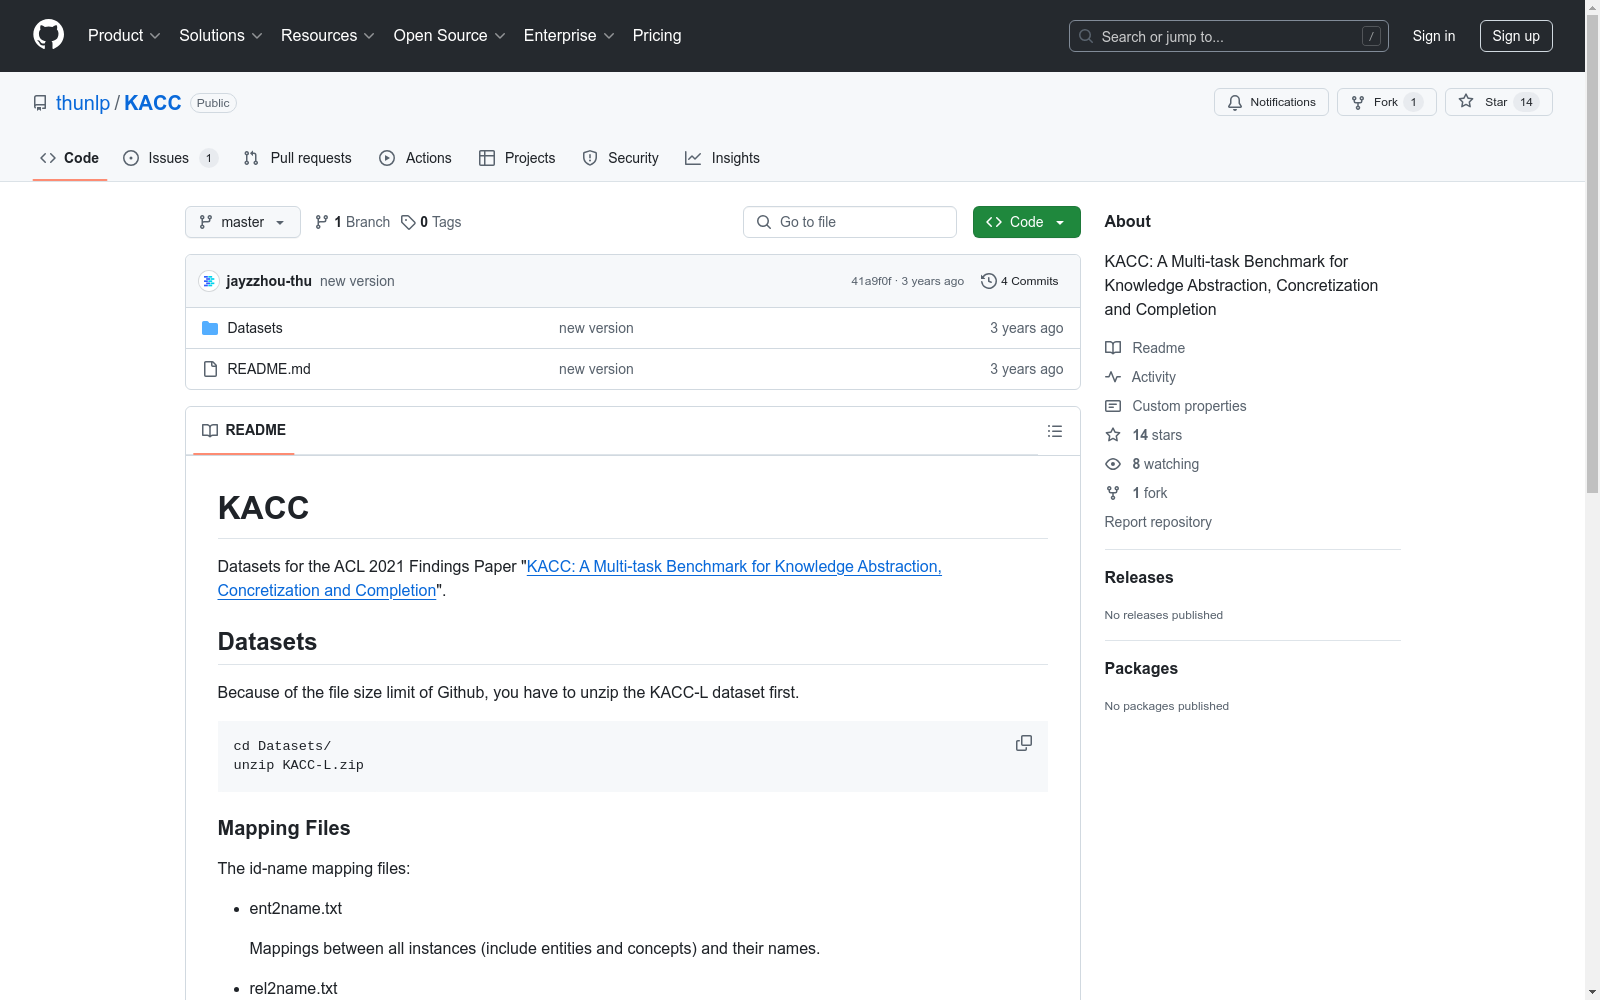View the 1 fork link

[1136, 493]
